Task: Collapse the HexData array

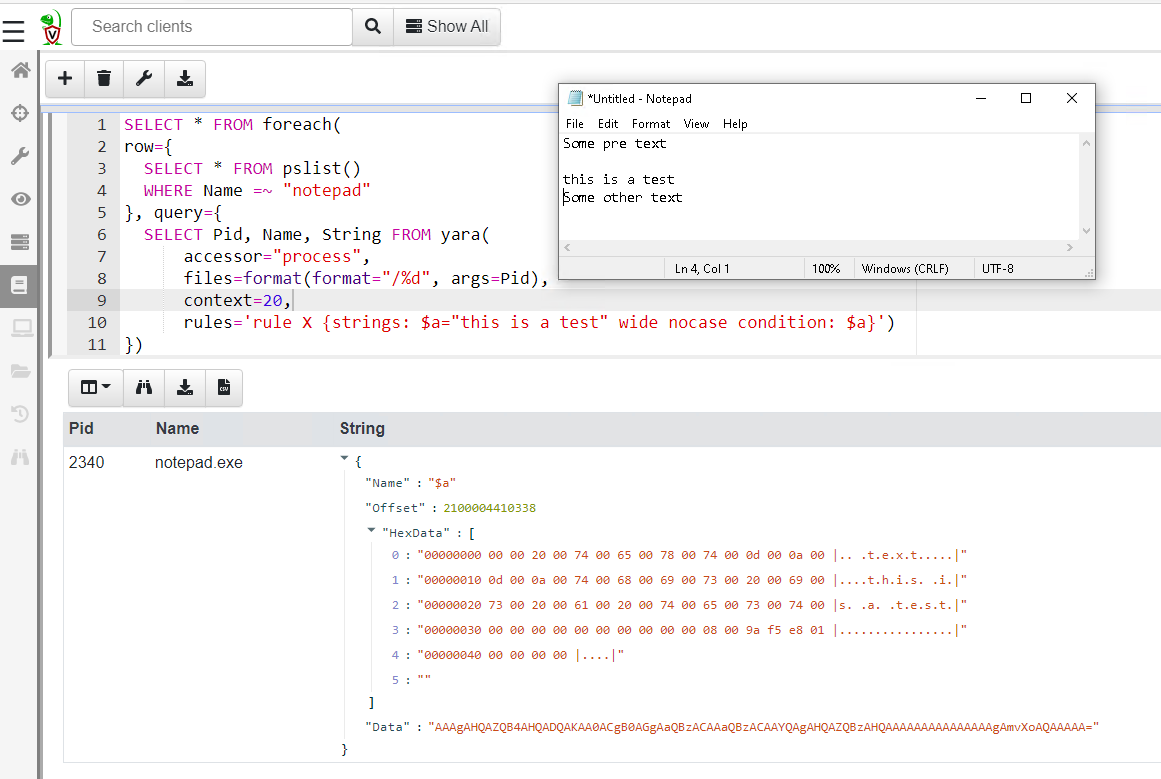Action: coord(372,532)
